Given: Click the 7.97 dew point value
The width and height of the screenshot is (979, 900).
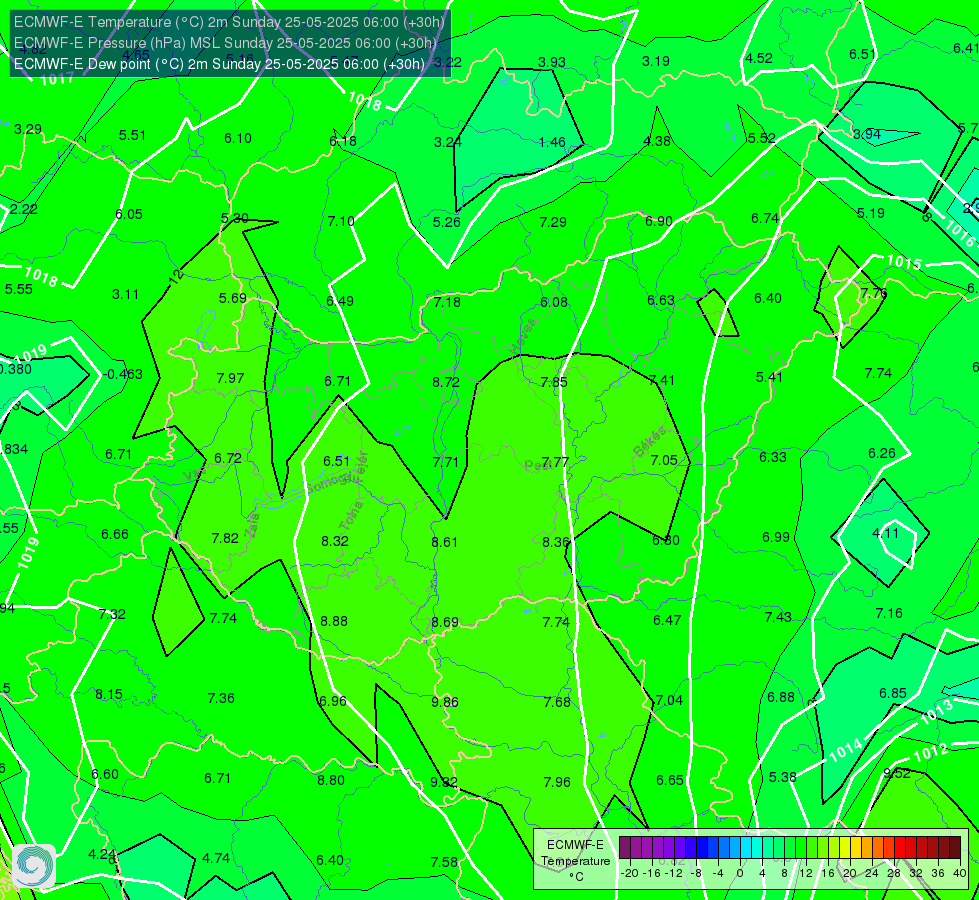Looking at the screenshot, I should (230, 378).
